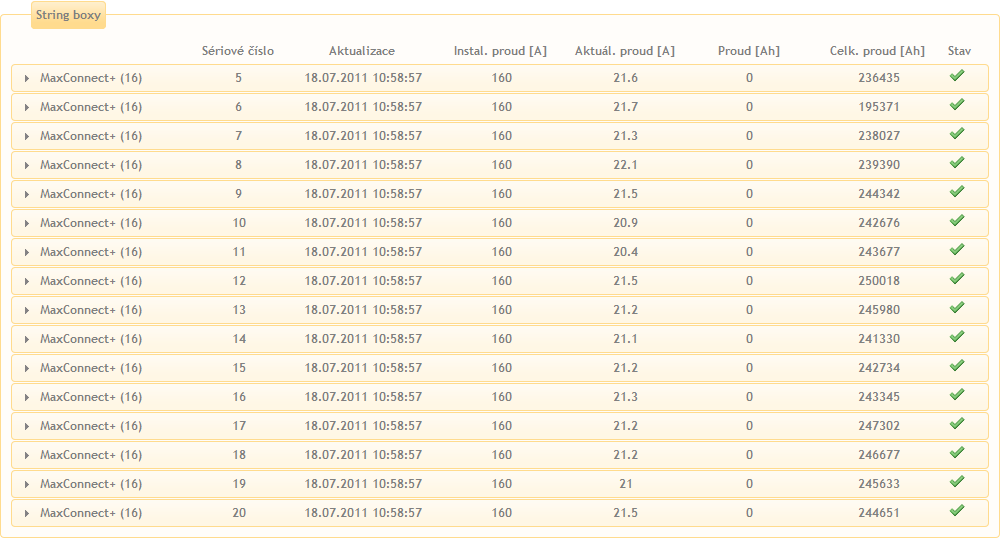Click green status checkmark for serial 5
1001x539 pixels.
coord(957,76)
